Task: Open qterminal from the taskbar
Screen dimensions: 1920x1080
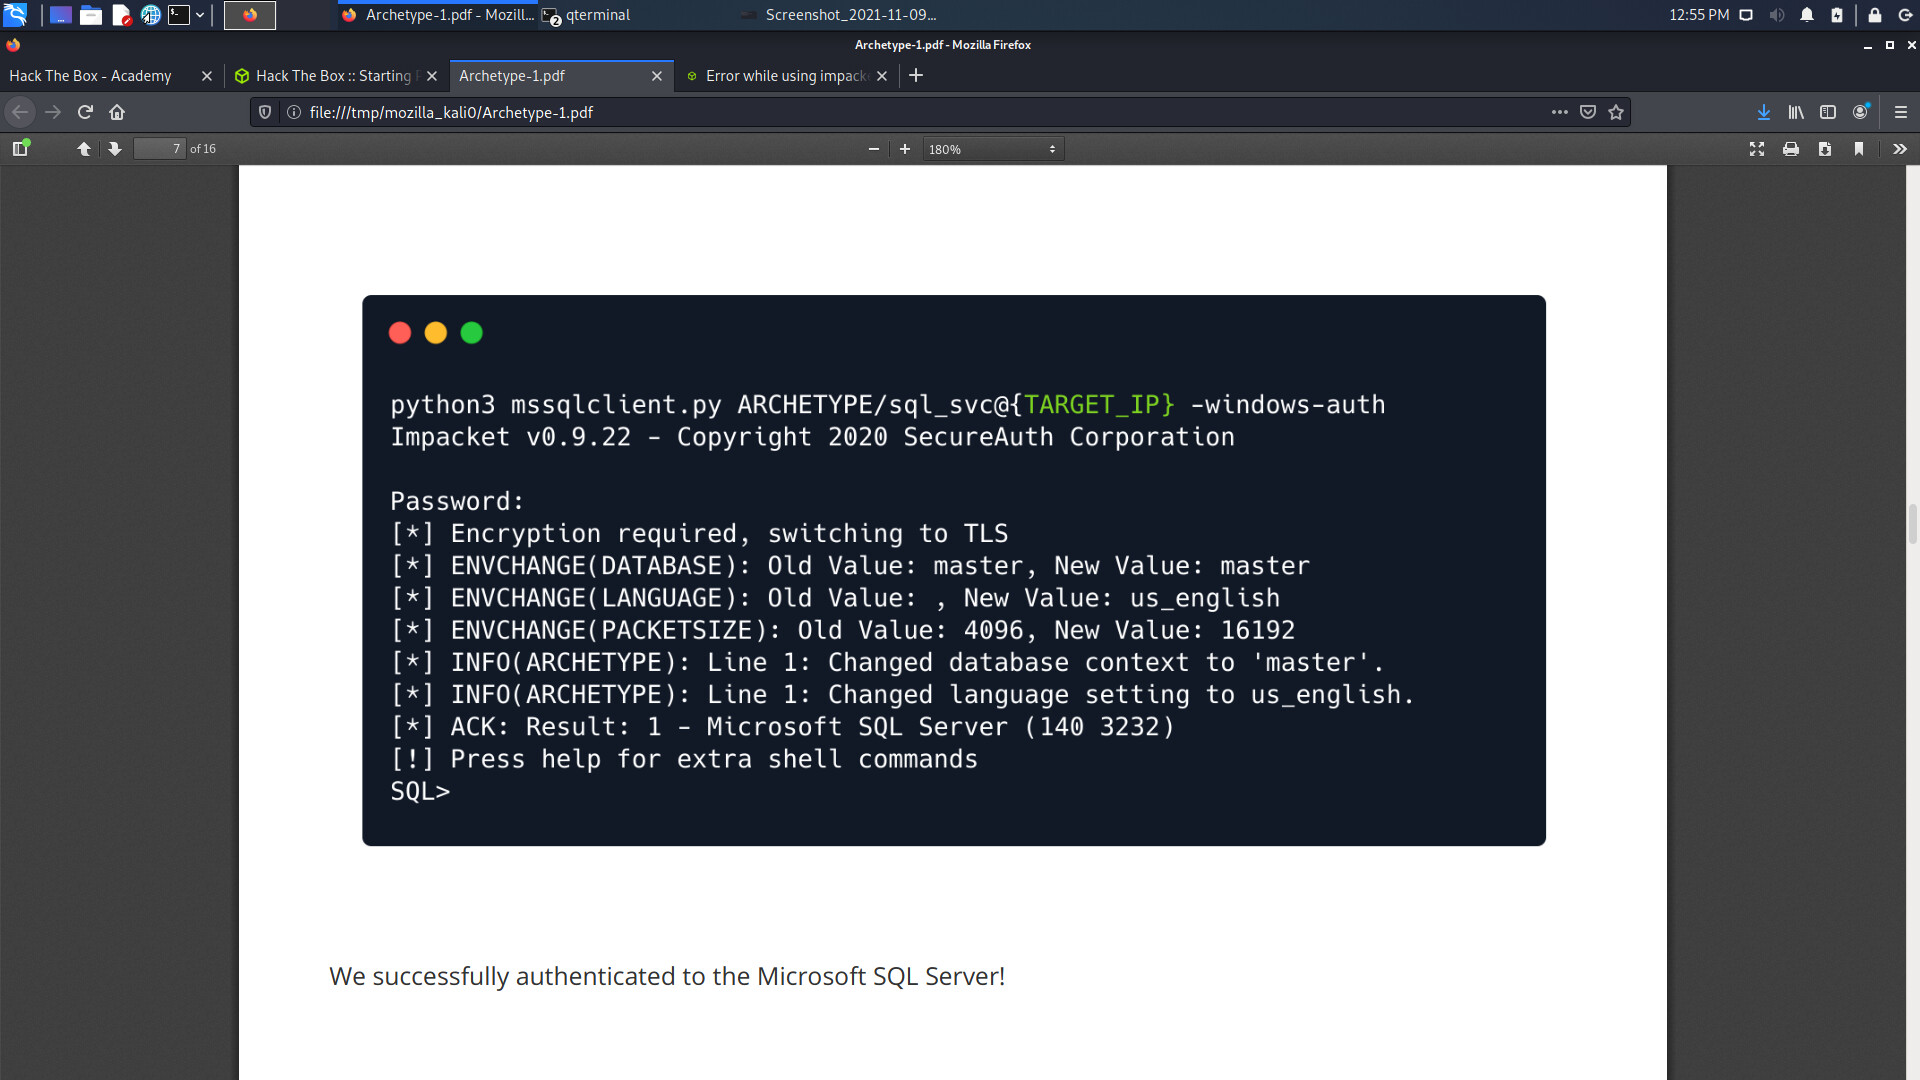Action: point(590,15)
